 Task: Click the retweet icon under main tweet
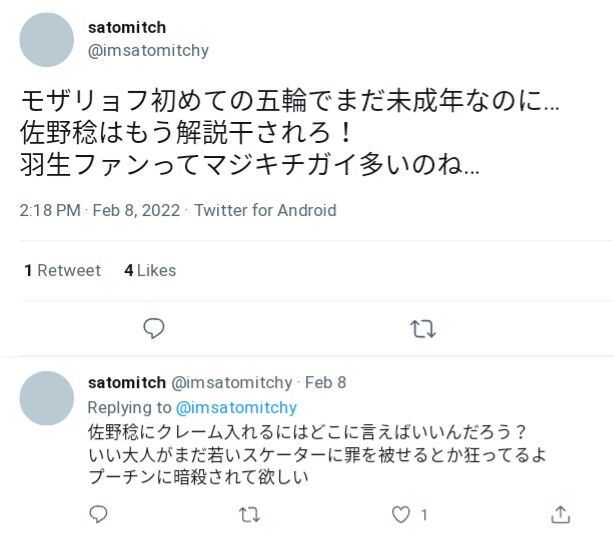(423, 329)
